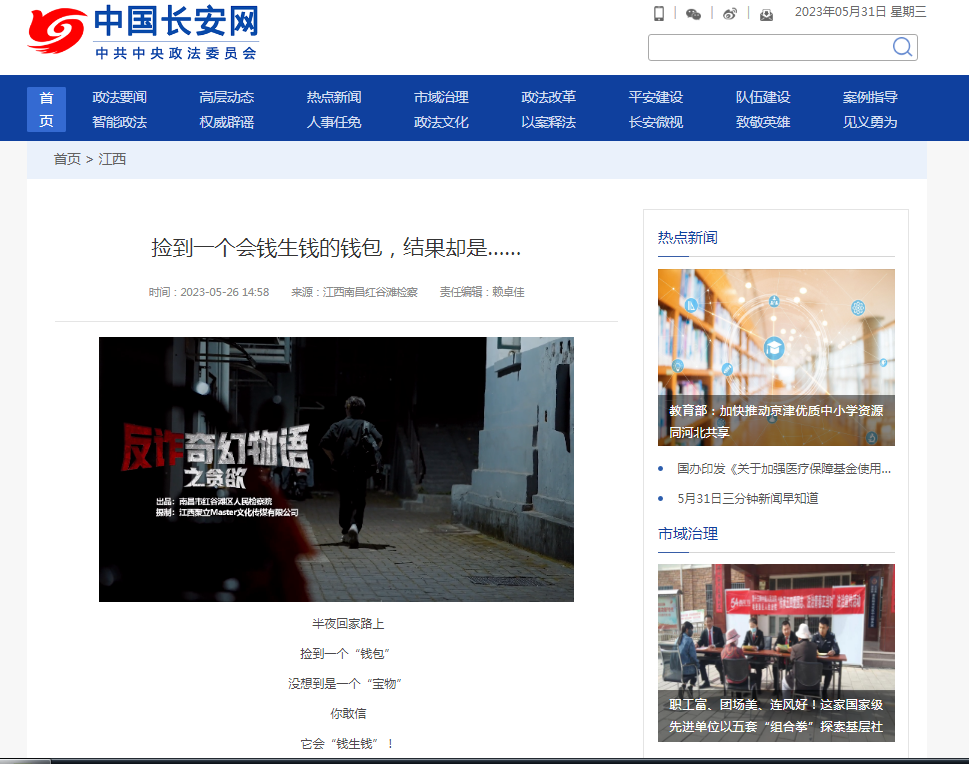Image resolution: width=969 pixels, height=764 pixels.
Task: Click article line 没想到是一个“宝物”
Action: point(345,684)
